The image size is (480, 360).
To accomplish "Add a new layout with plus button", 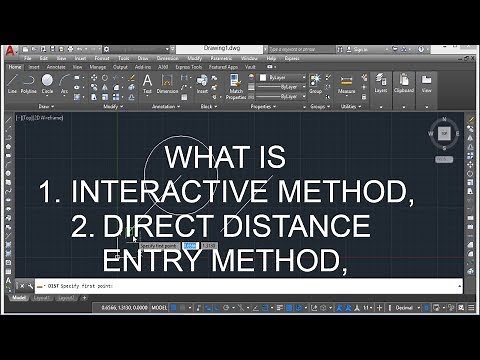I will tap(84, 298).
